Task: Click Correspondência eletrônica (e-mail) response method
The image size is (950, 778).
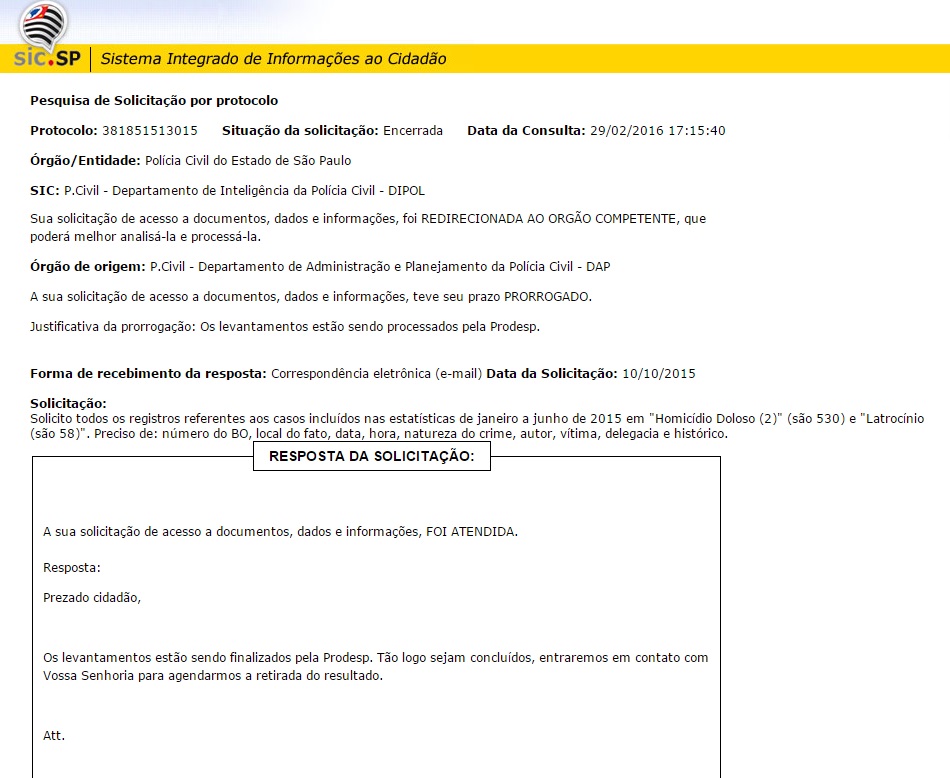Action: [376, 374]
